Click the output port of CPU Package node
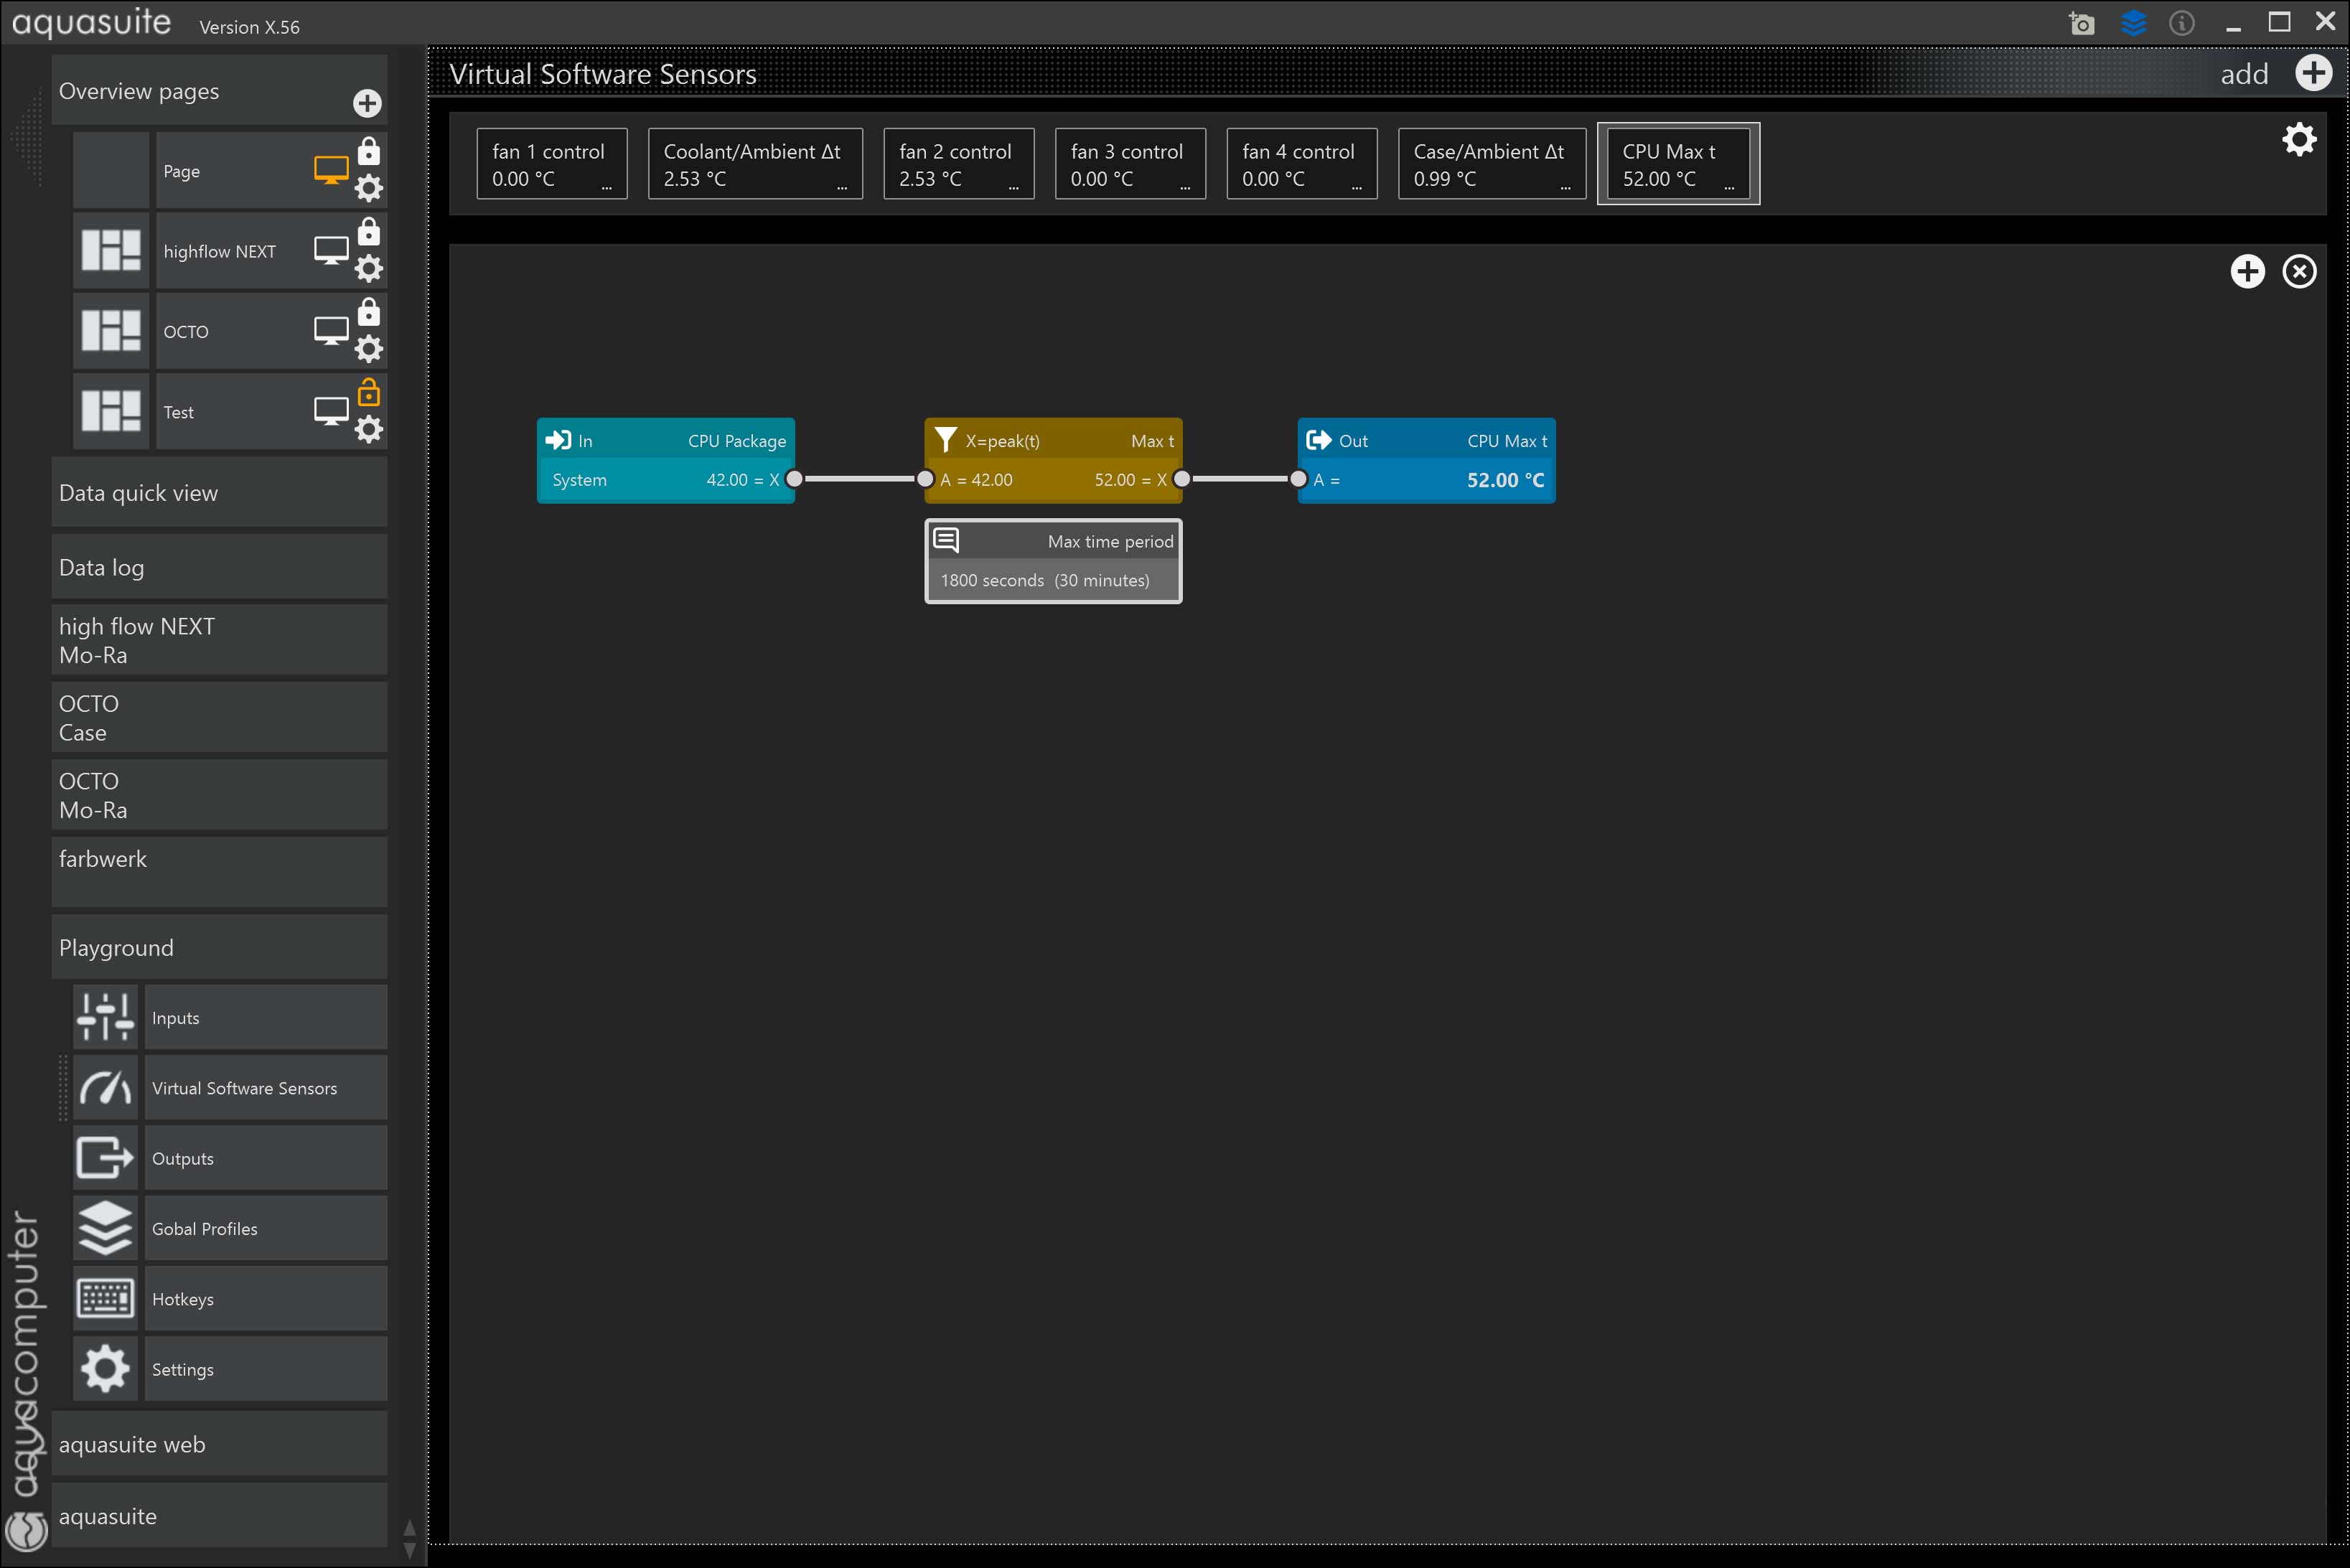 coord(794,479)
